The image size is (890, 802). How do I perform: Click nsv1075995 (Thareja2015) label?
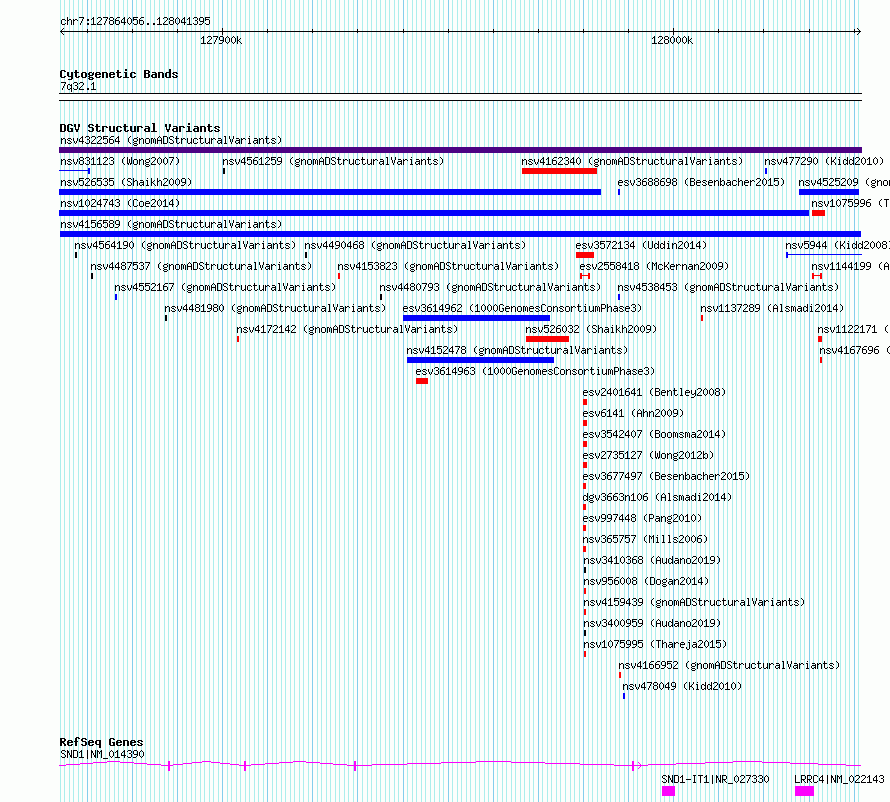[655, 644]
